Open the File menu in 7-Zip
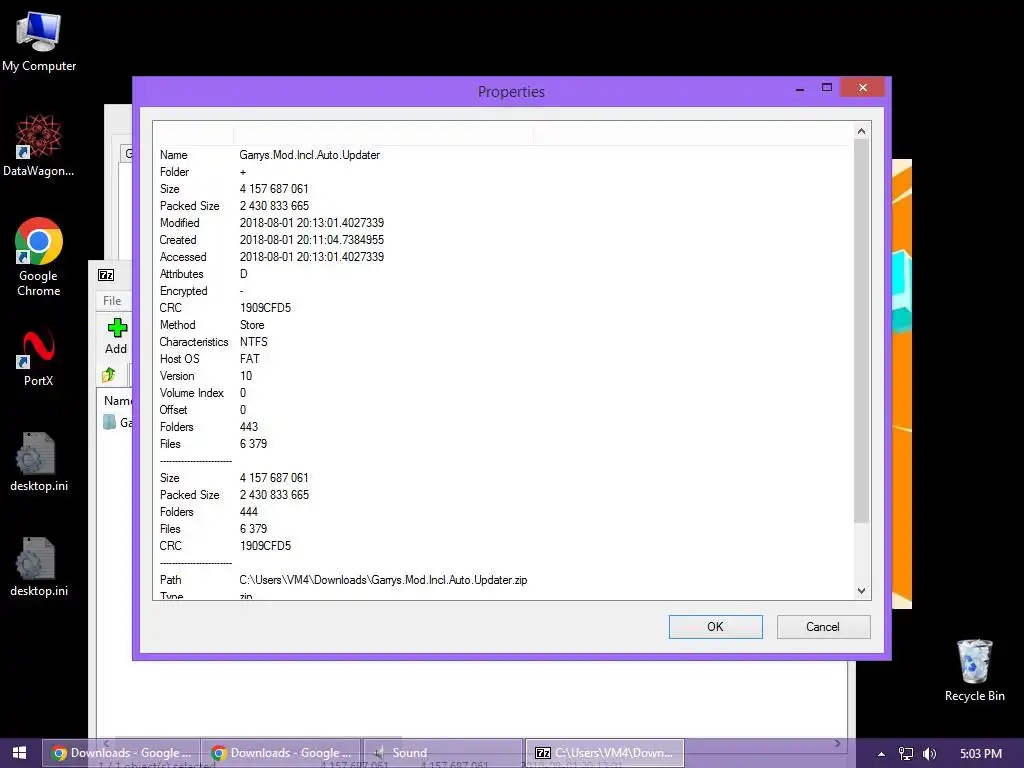 pos(112,300)
